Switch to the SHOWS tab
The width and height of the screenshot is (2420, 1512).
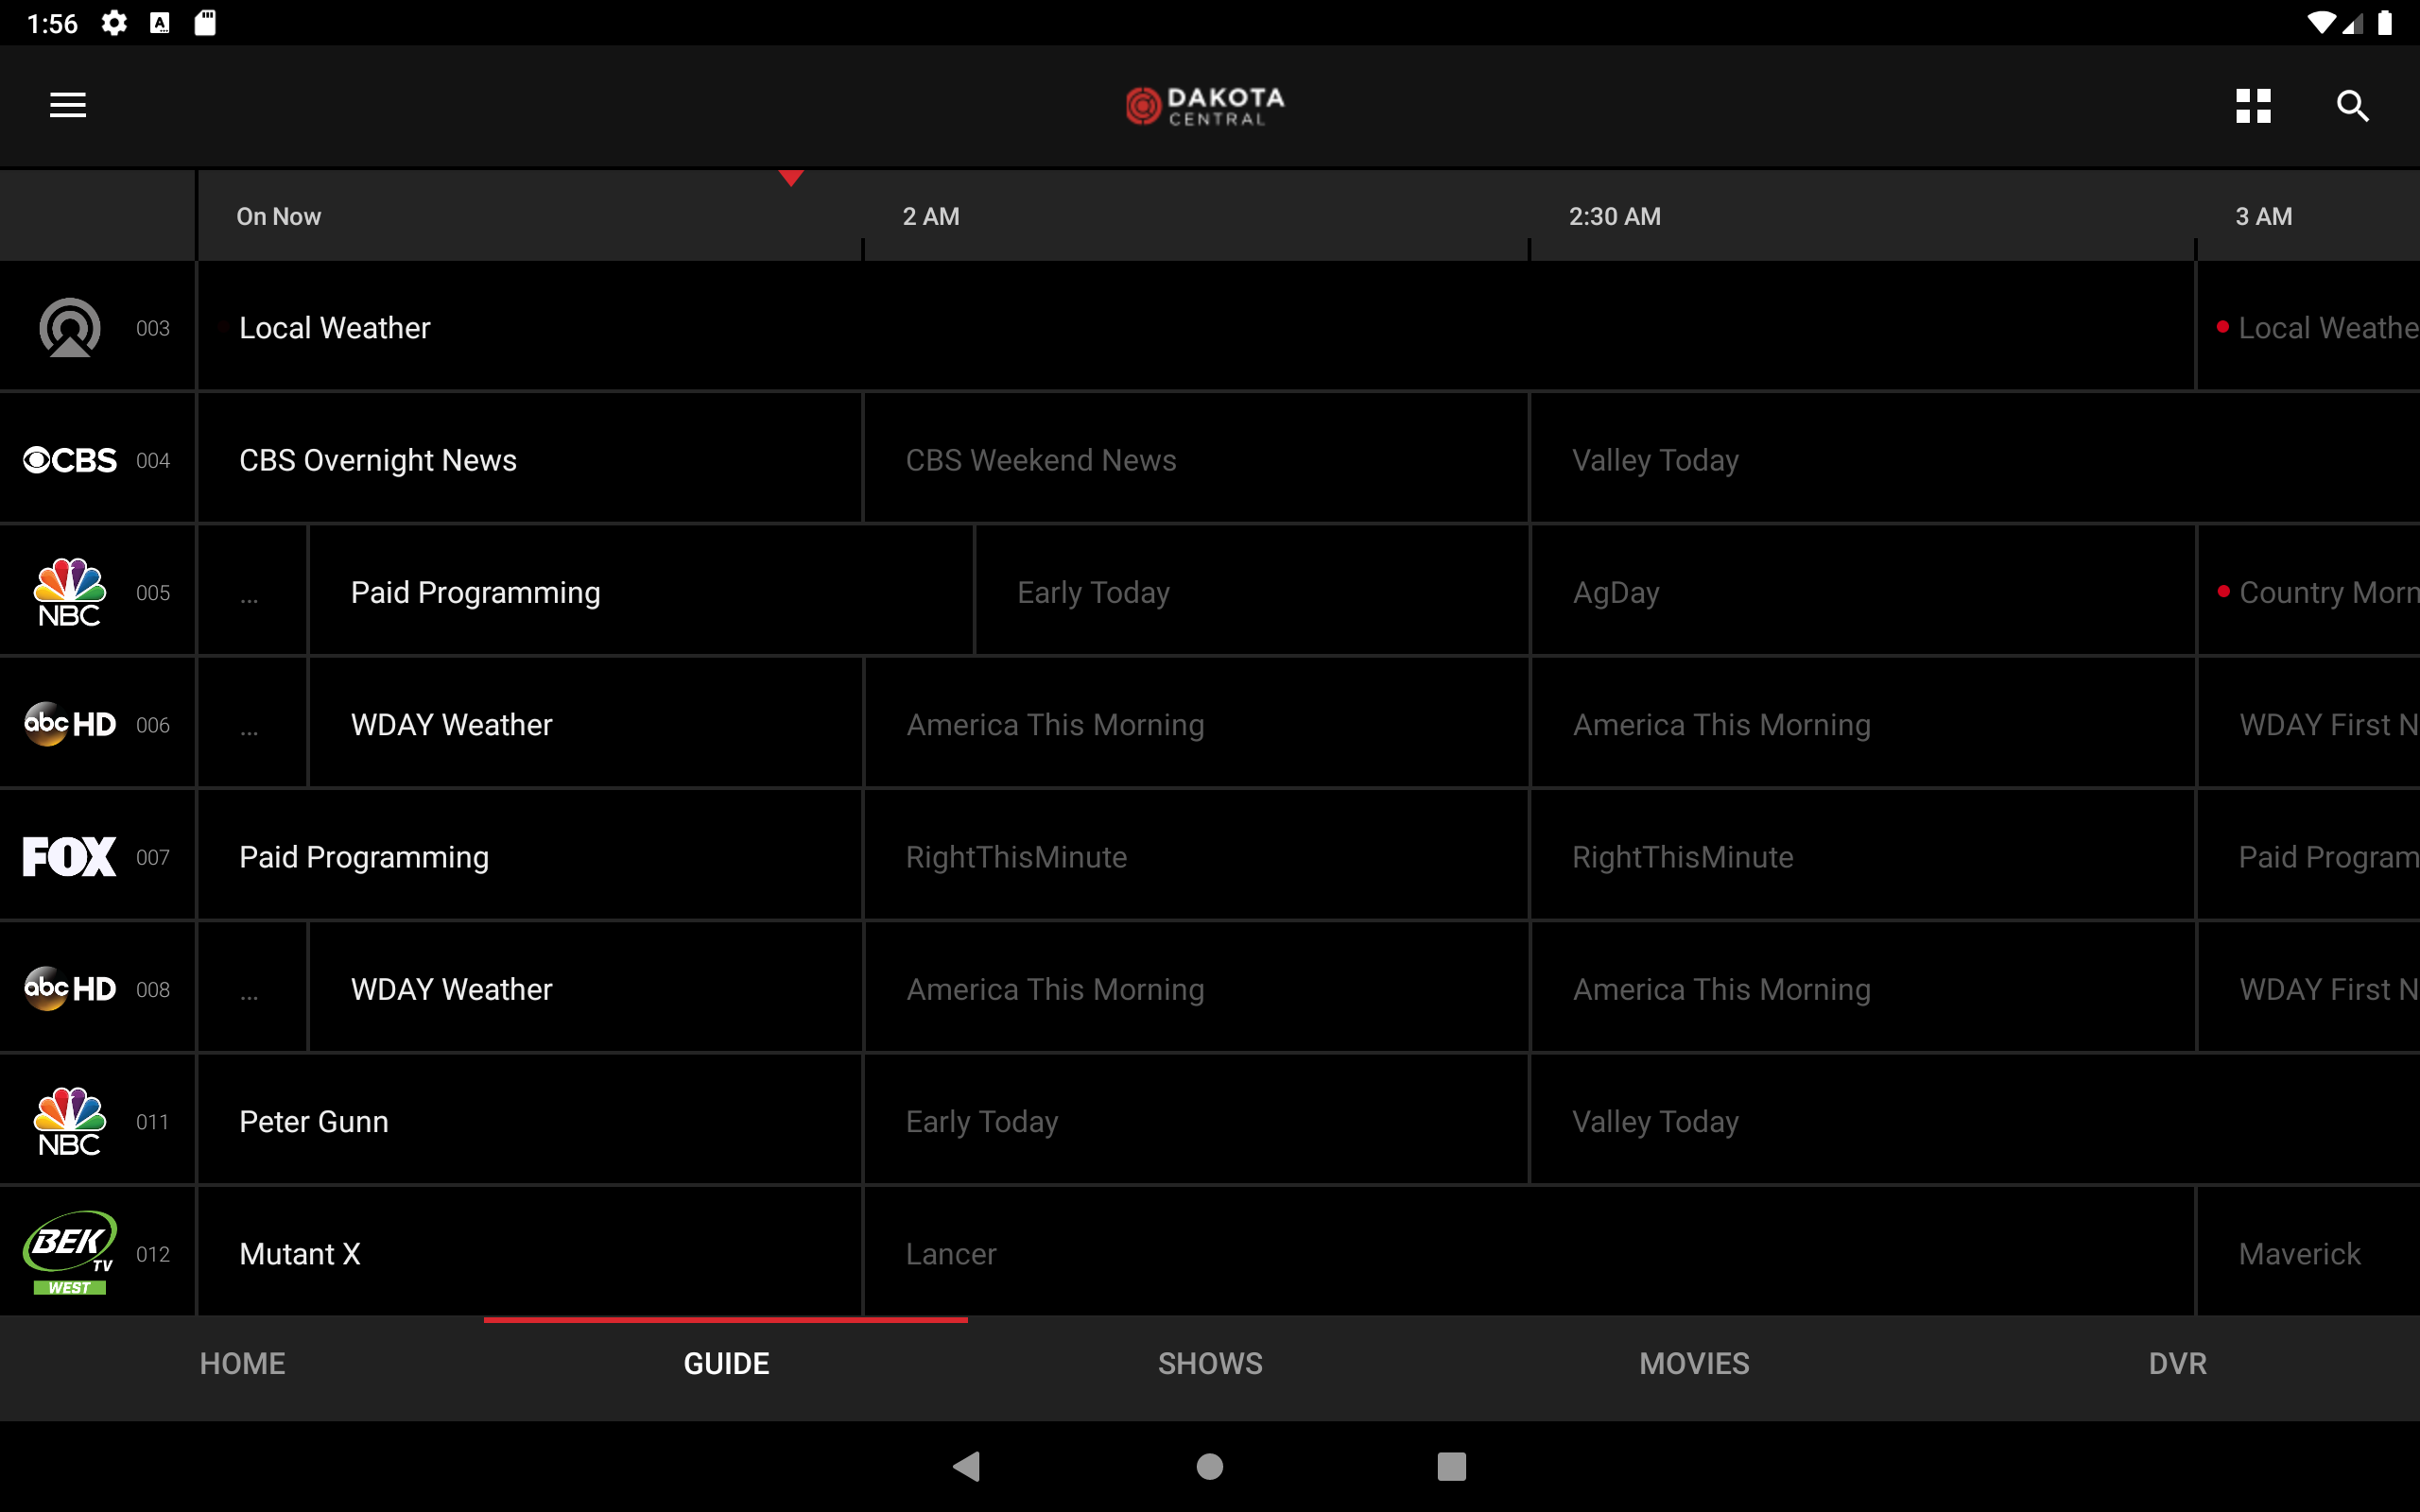[1209, 1362]
